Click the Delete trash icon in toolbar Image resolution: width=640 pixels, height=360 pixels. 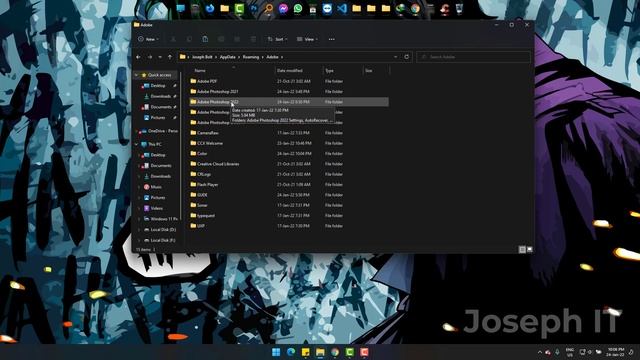click(253, 39)
